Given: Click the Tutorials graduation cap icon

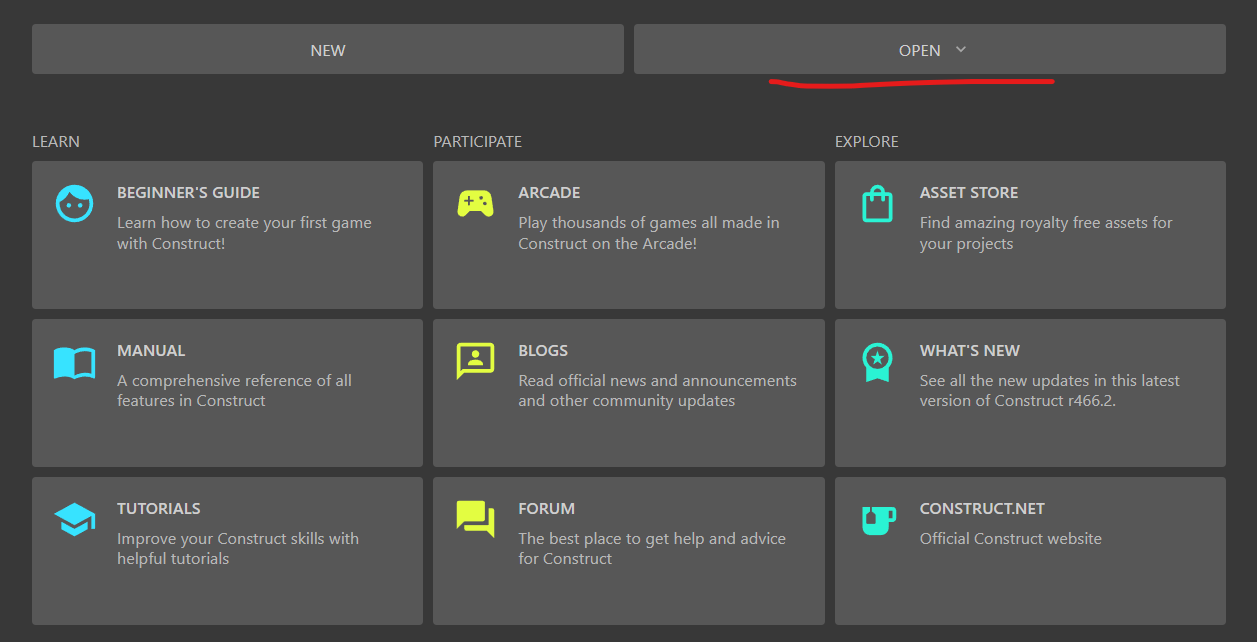Looking at the screenshot, I should (x=74, y=519).
